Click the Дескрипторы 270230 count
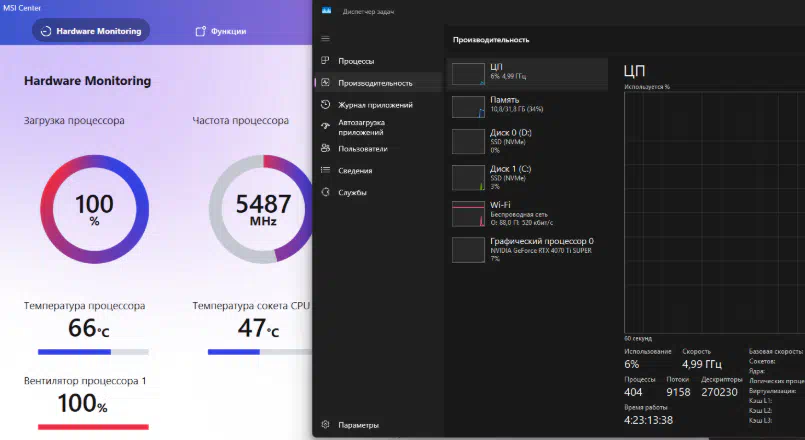 719,392
